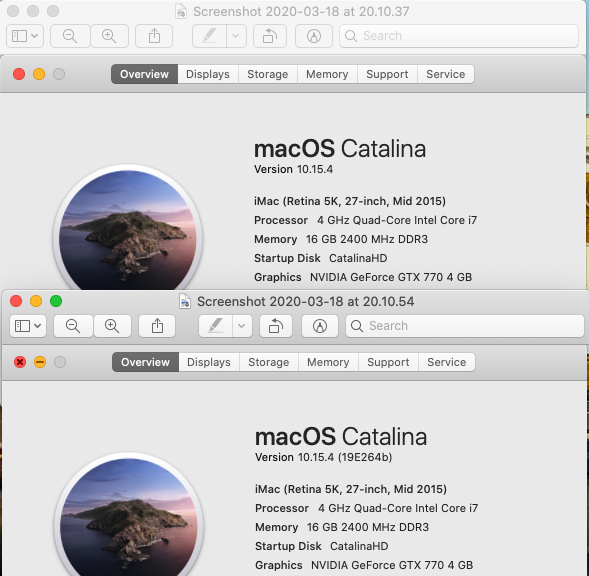
Task: Select the Overview tab in the lower screenshot
Action: tap(145, 362)
